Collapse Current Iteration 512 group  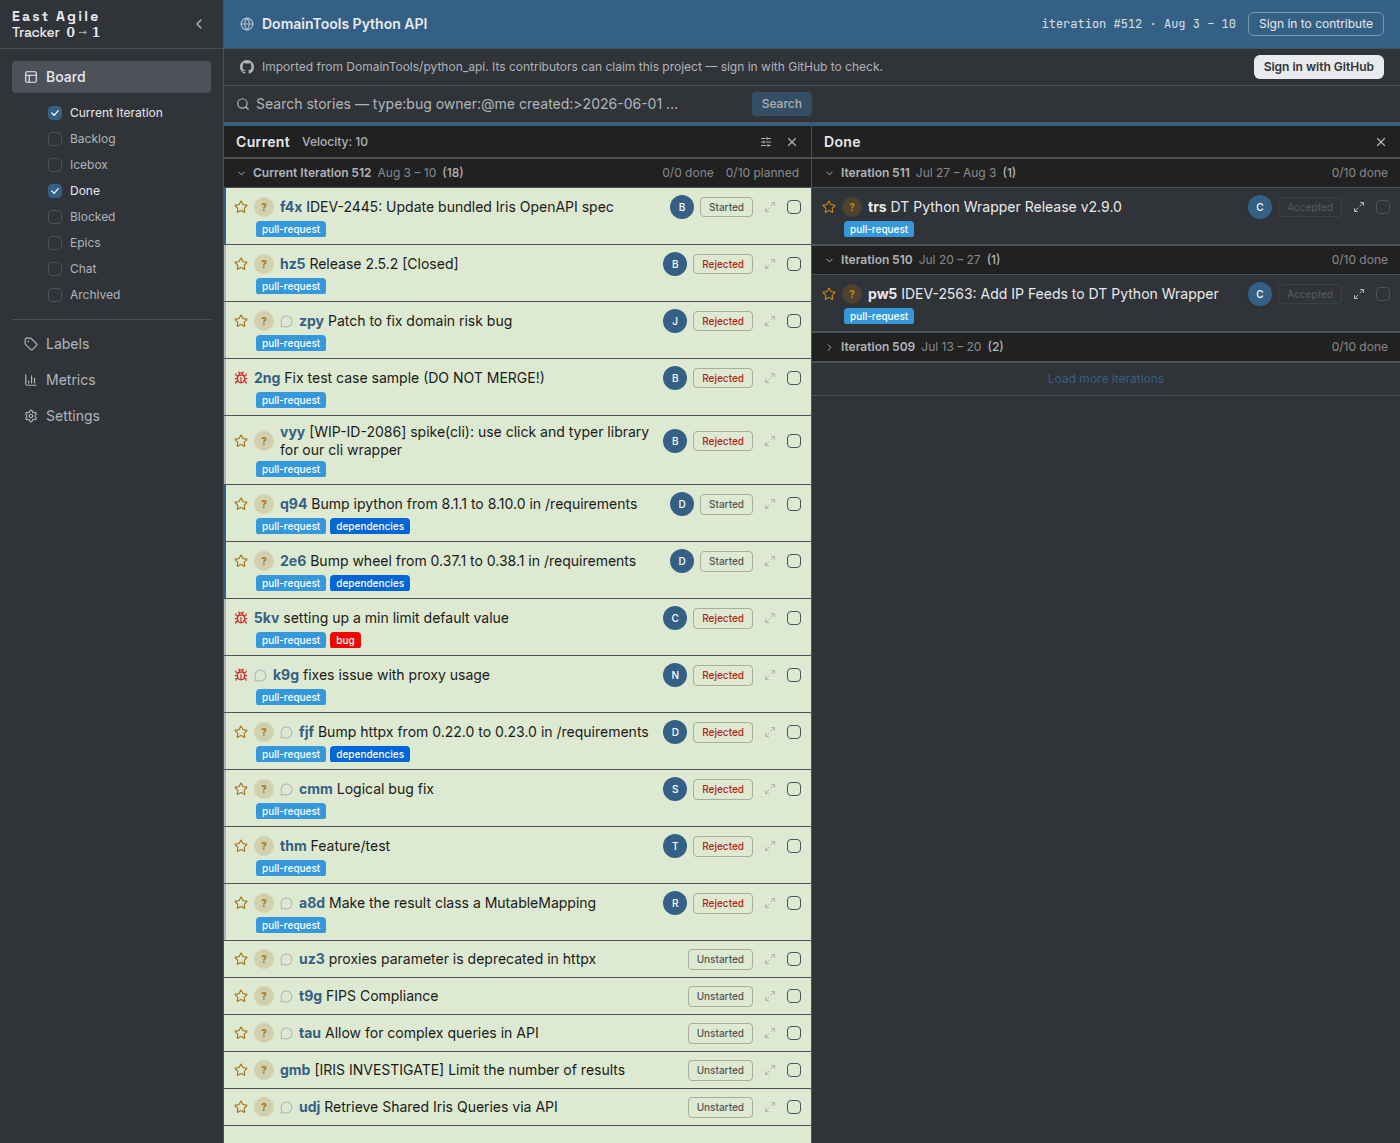click(x=241, y=173)
